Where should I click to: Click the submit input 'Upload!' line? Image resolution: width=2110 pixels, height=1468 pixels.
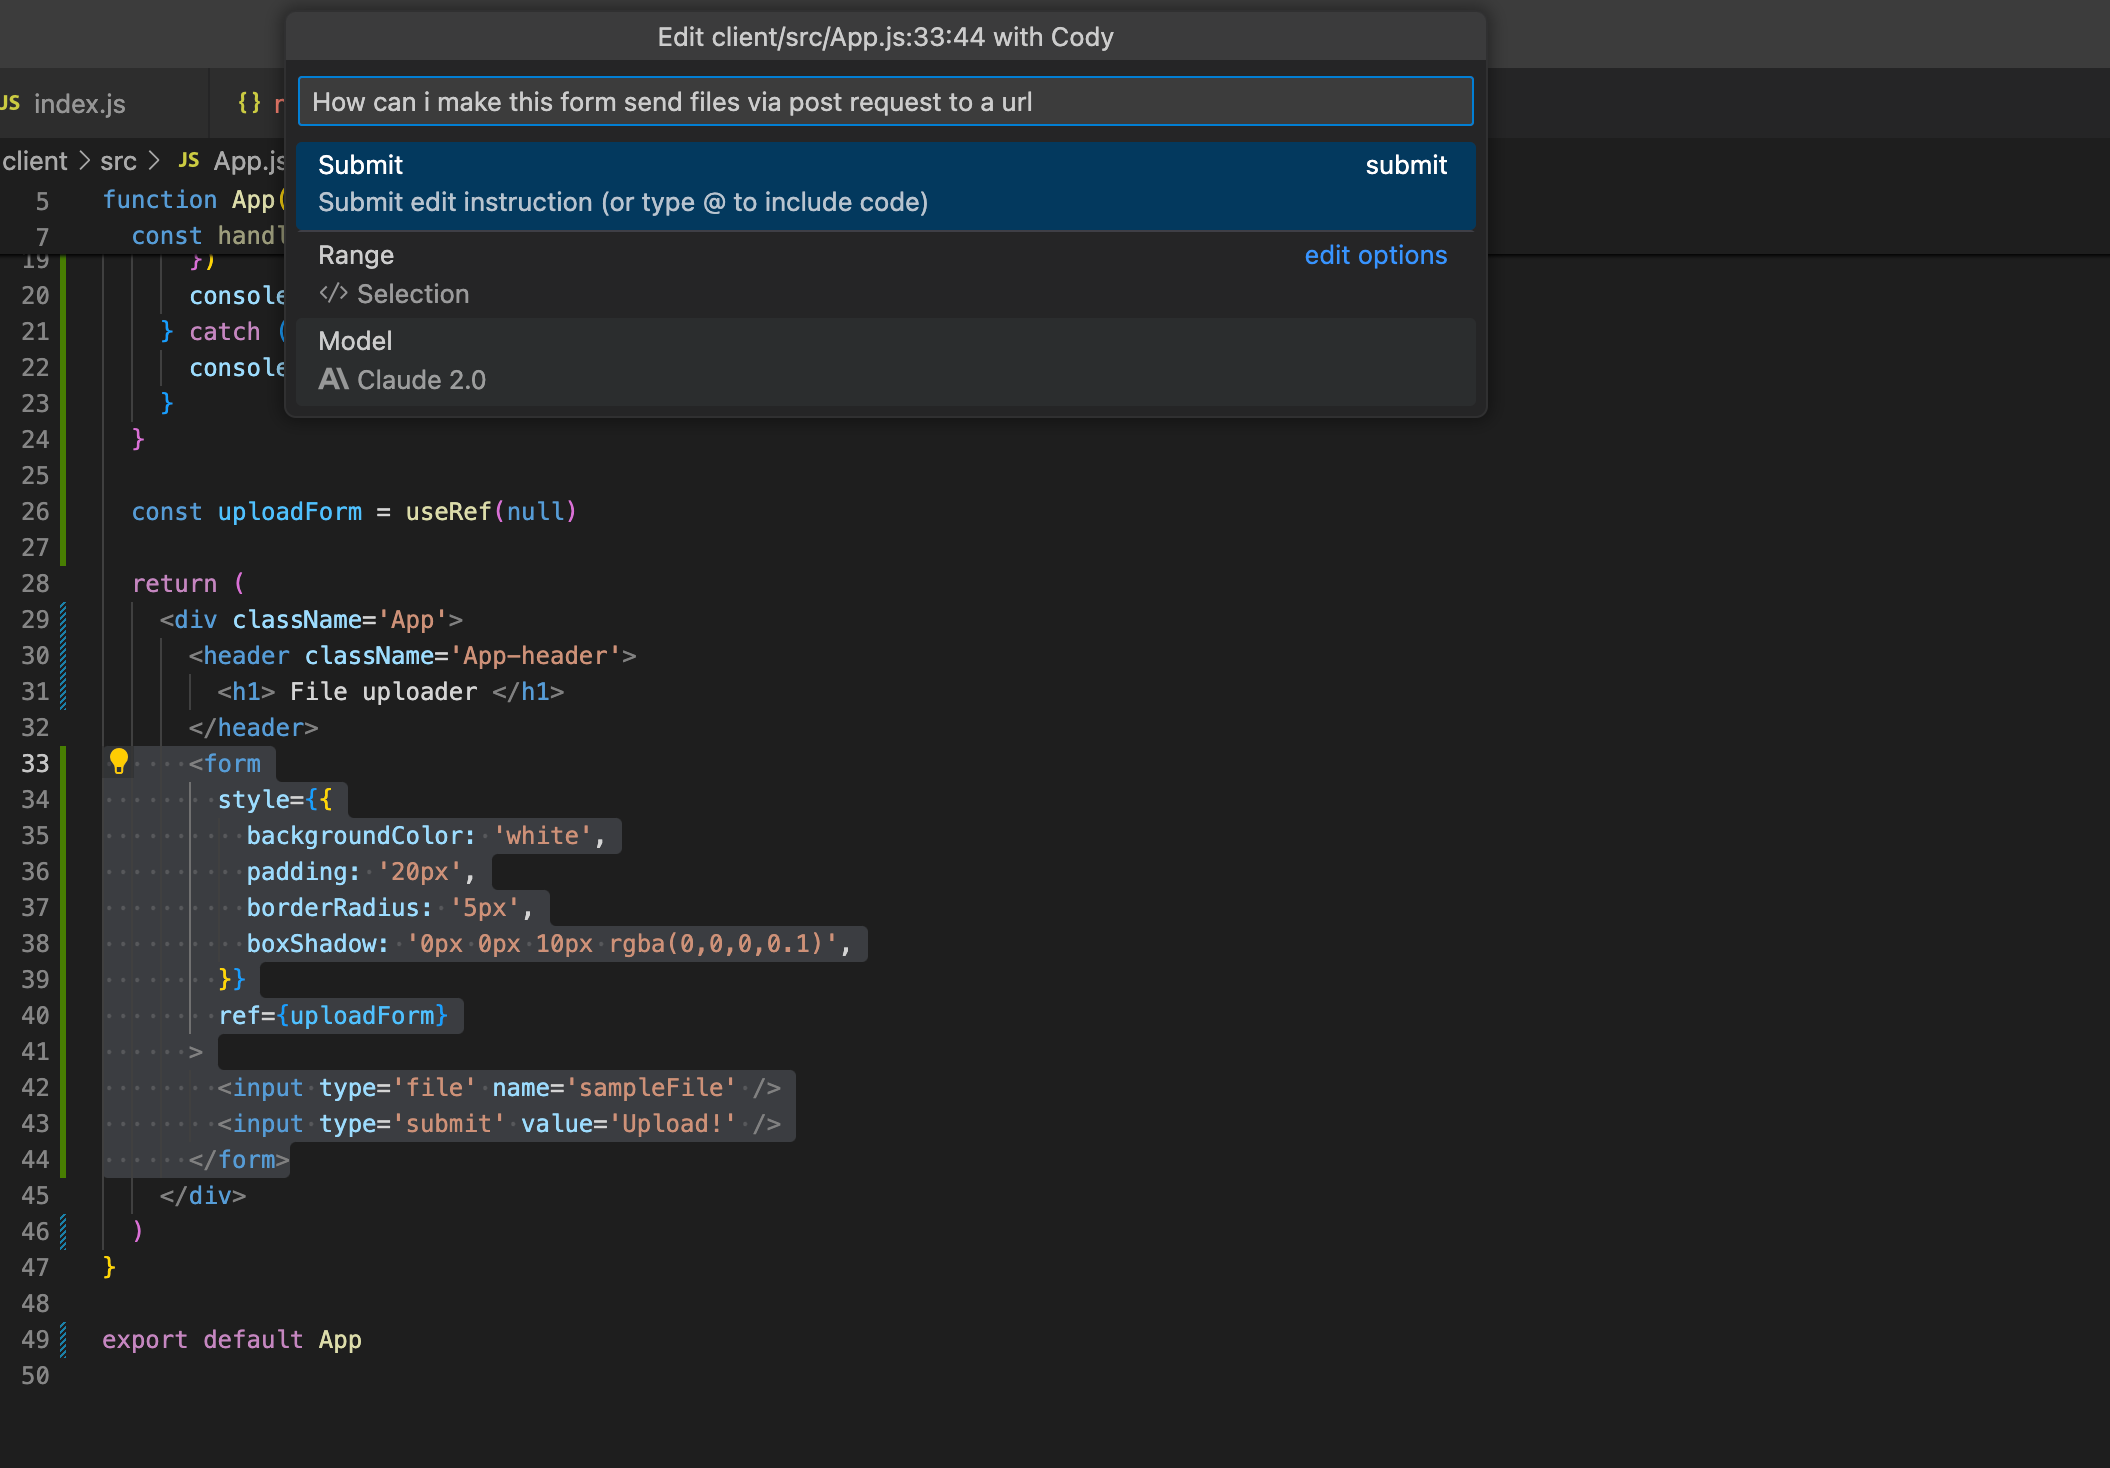point(499,1124)
